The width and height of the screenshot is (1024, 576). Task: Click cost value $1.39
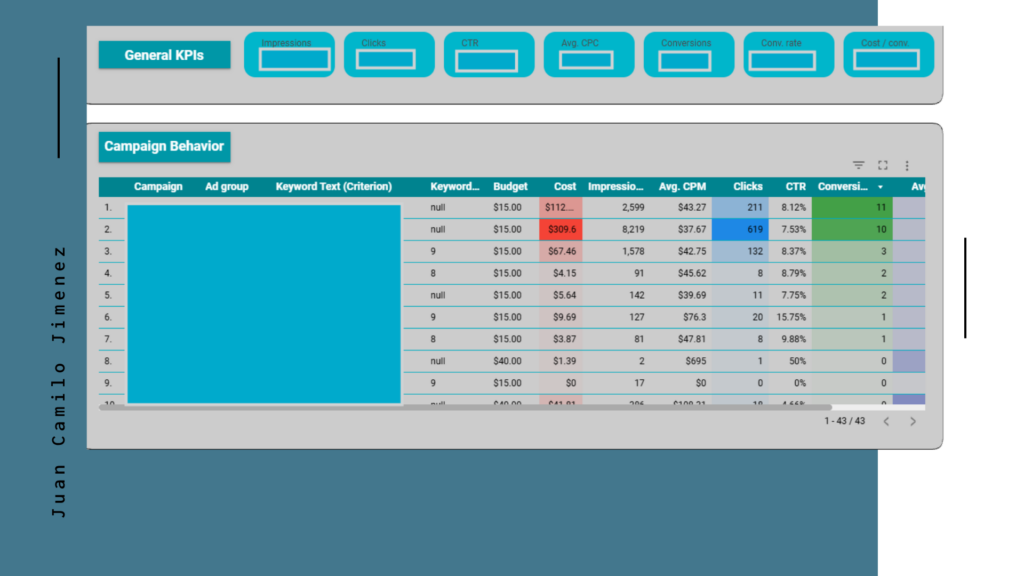(x=564, y=361)
